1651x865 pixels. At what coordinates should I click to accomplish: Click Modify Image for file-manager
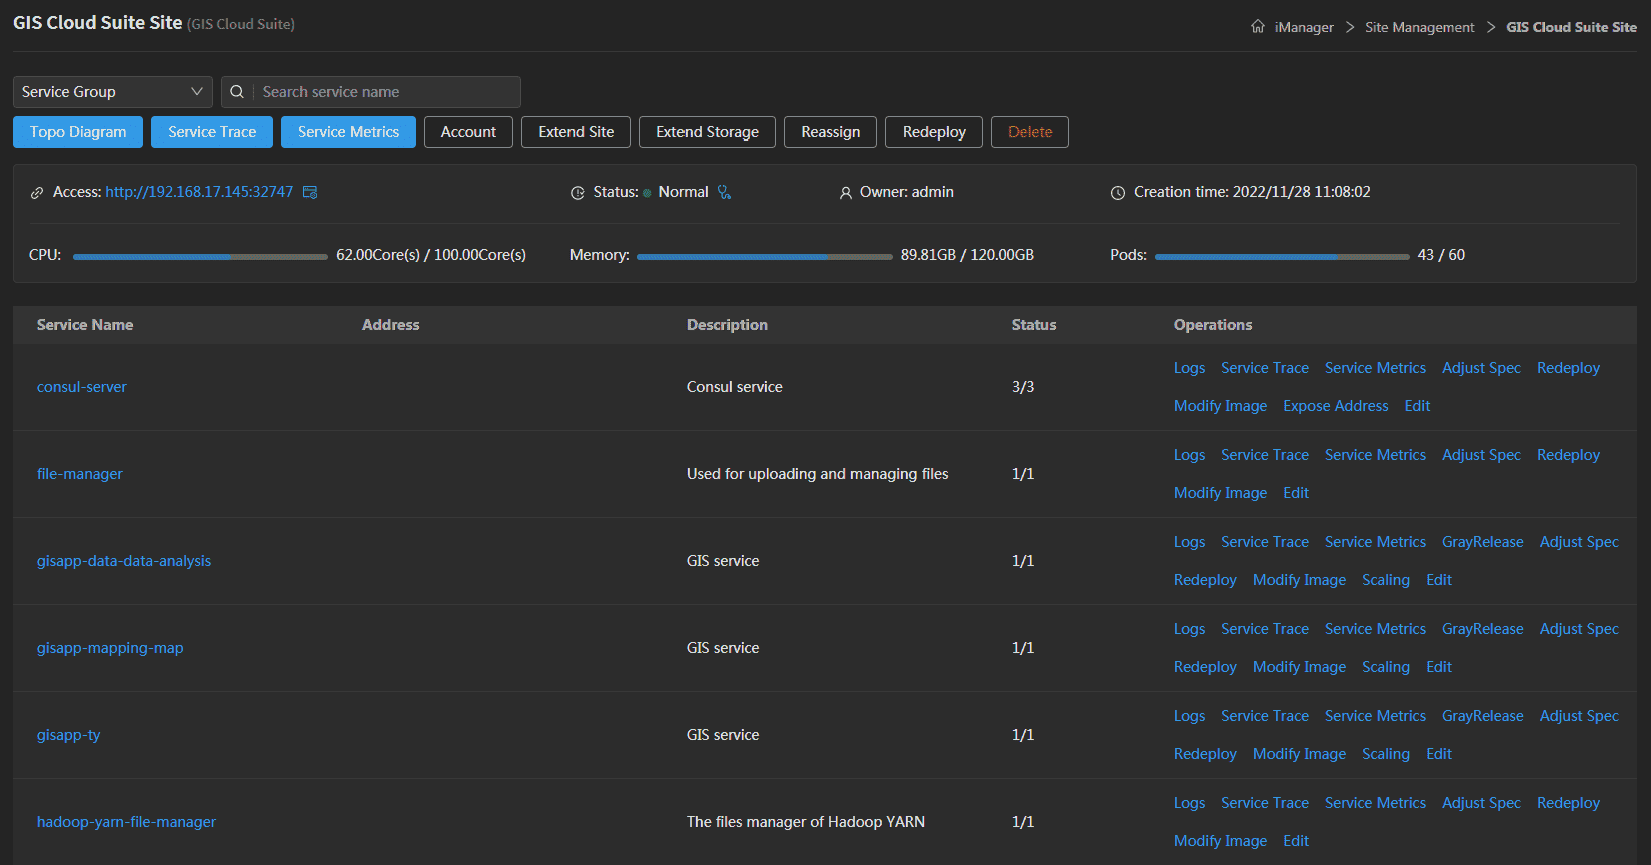[1220, 493]
